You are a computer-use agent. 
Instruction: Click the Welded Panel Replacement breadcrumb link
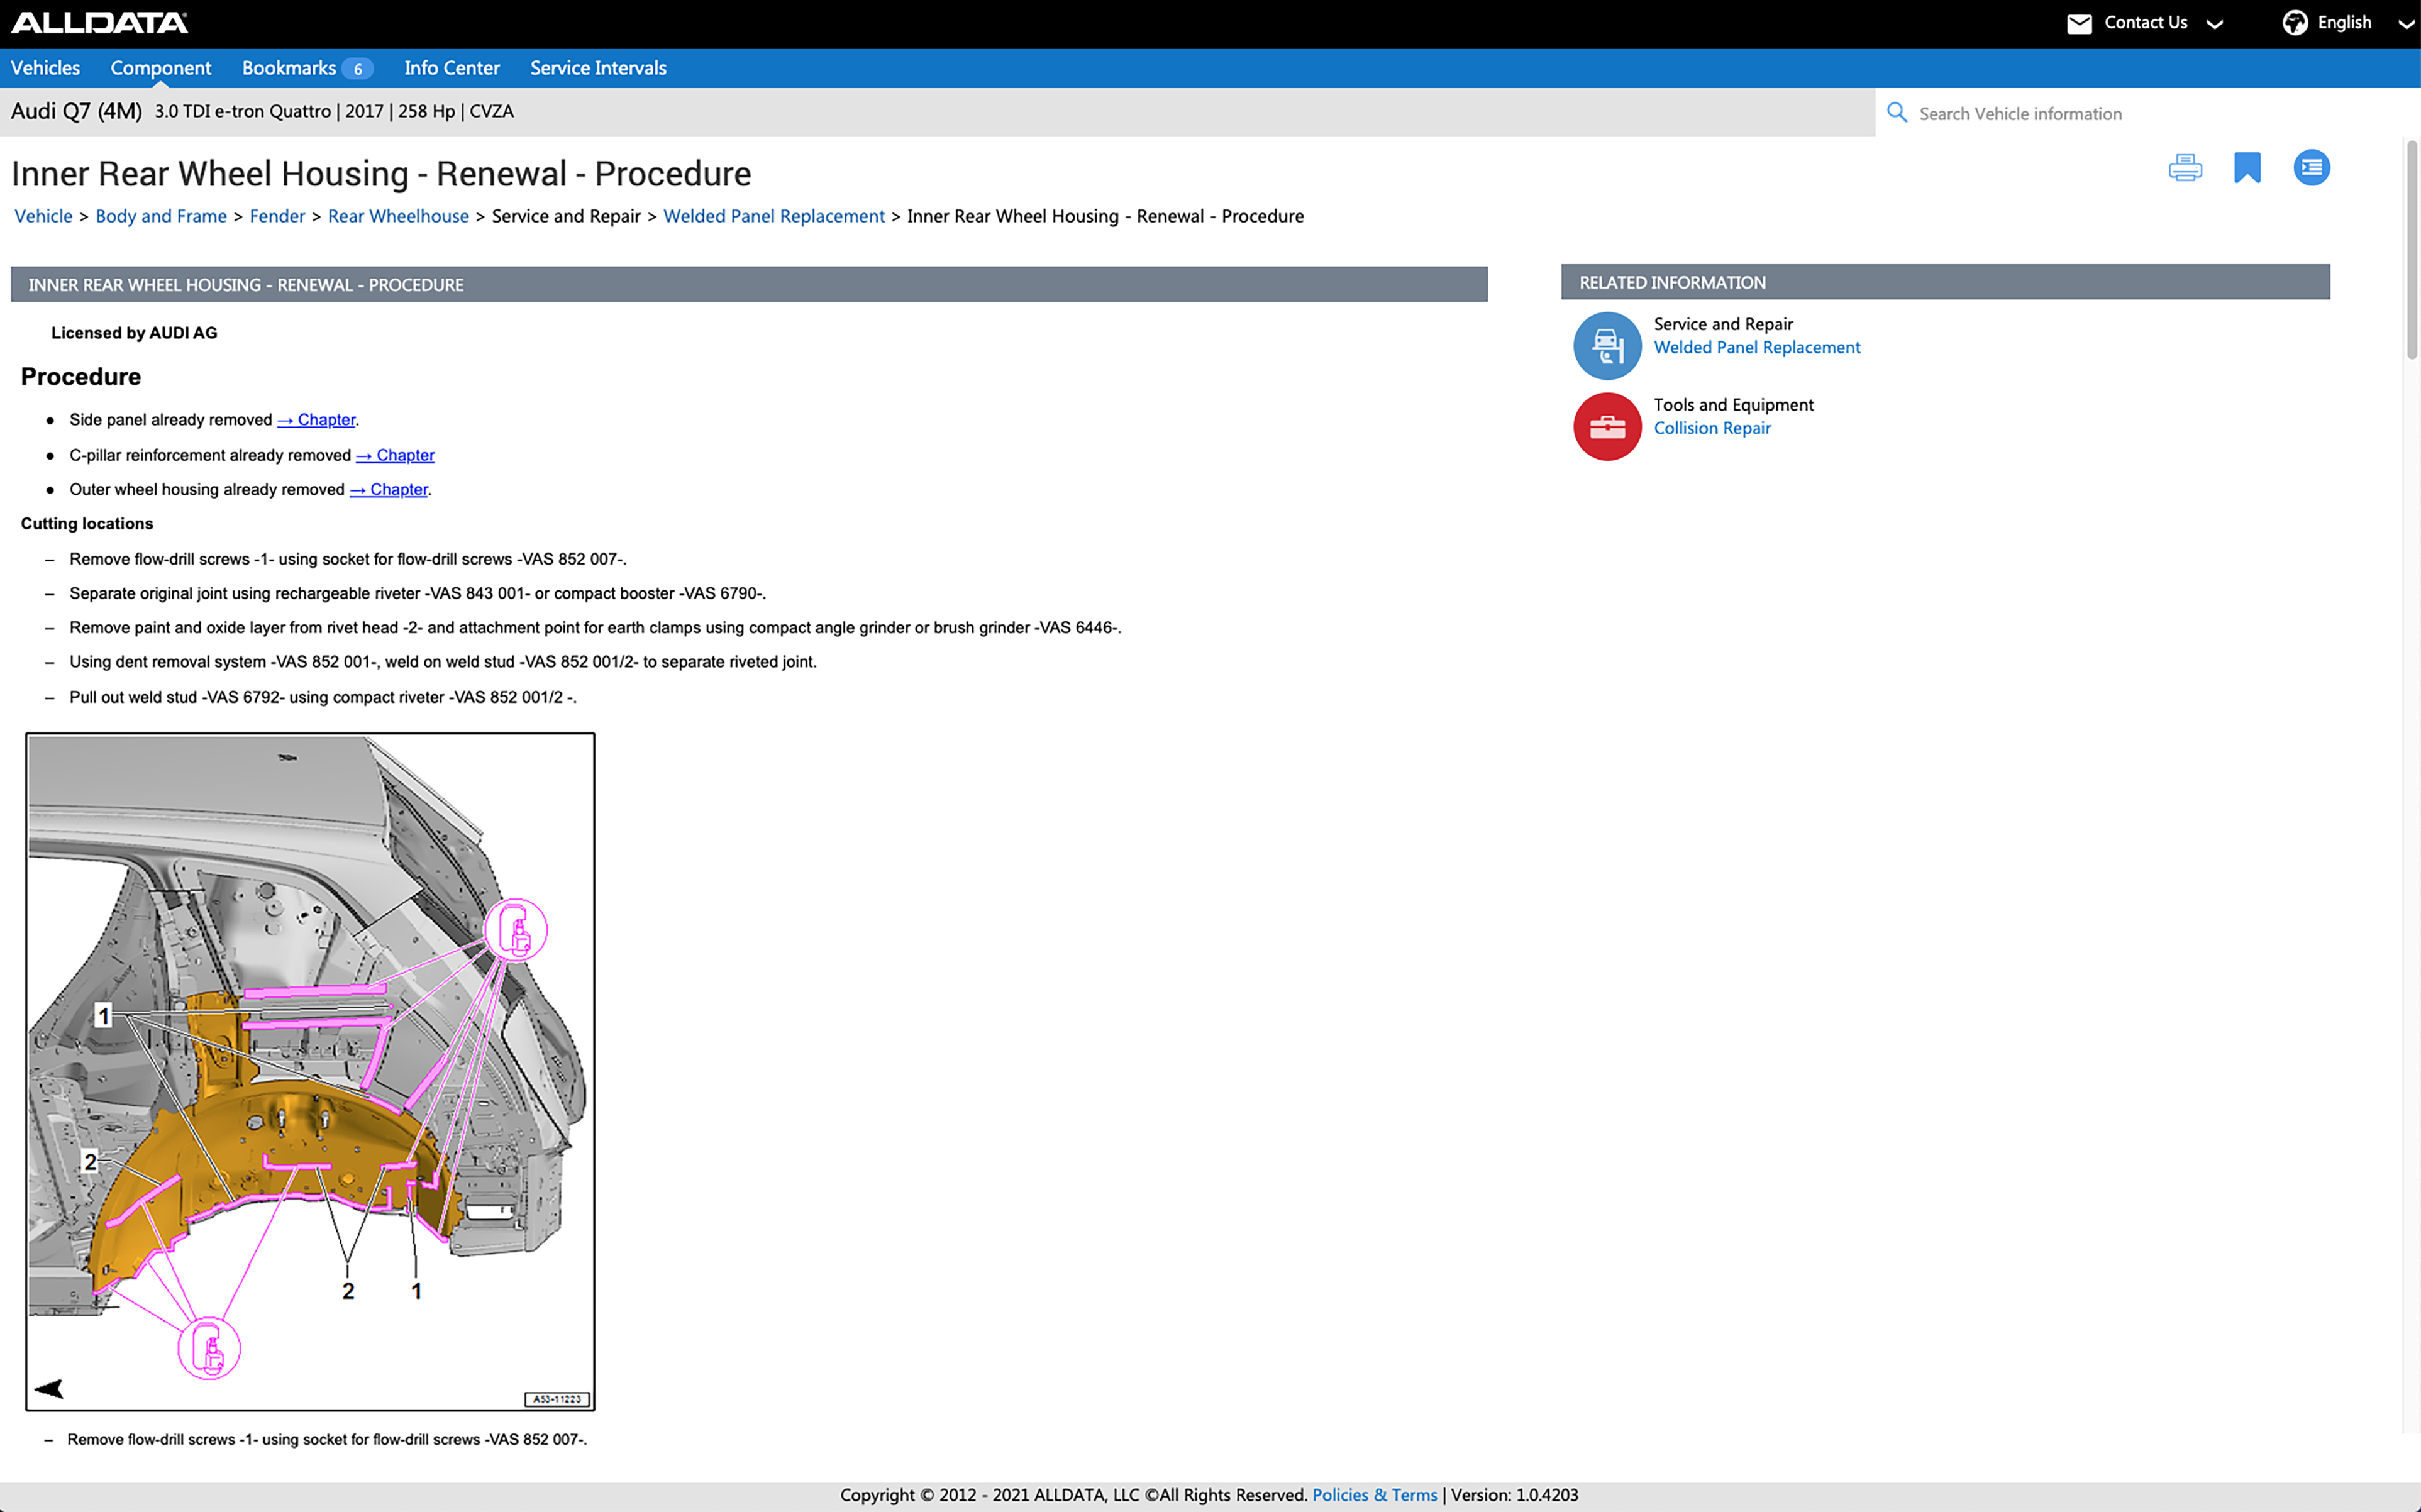tap(773, 216)
